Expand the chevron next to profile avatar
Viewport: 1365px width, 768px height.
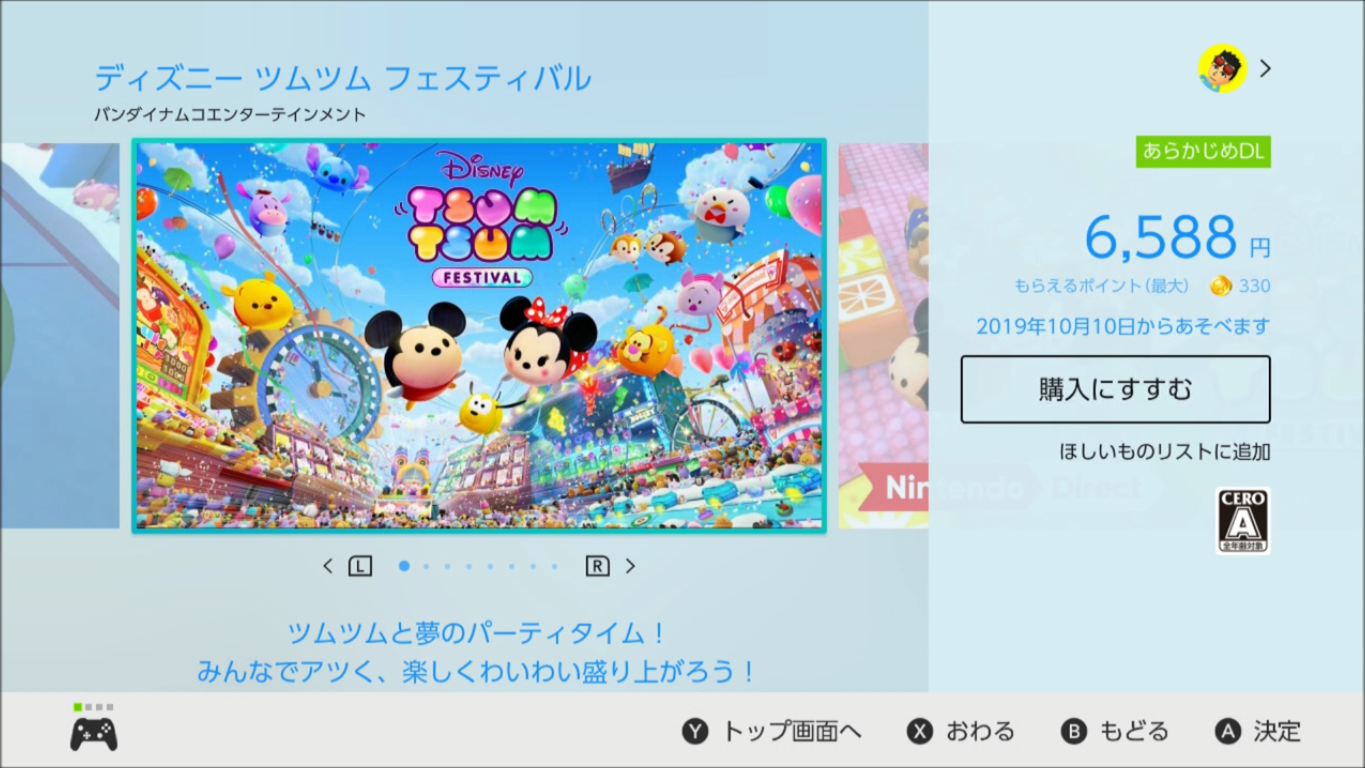coord(1266,68)
